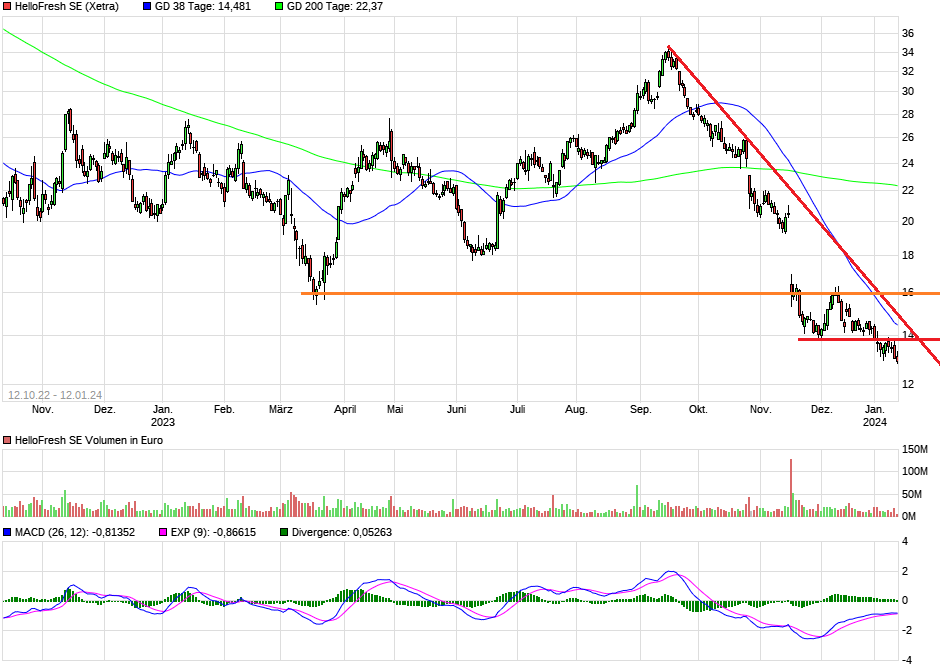The height and width of the screenshot is (669, 940).
Task: Click the Mai month label on the axis
Action: (x=395, y=409)
